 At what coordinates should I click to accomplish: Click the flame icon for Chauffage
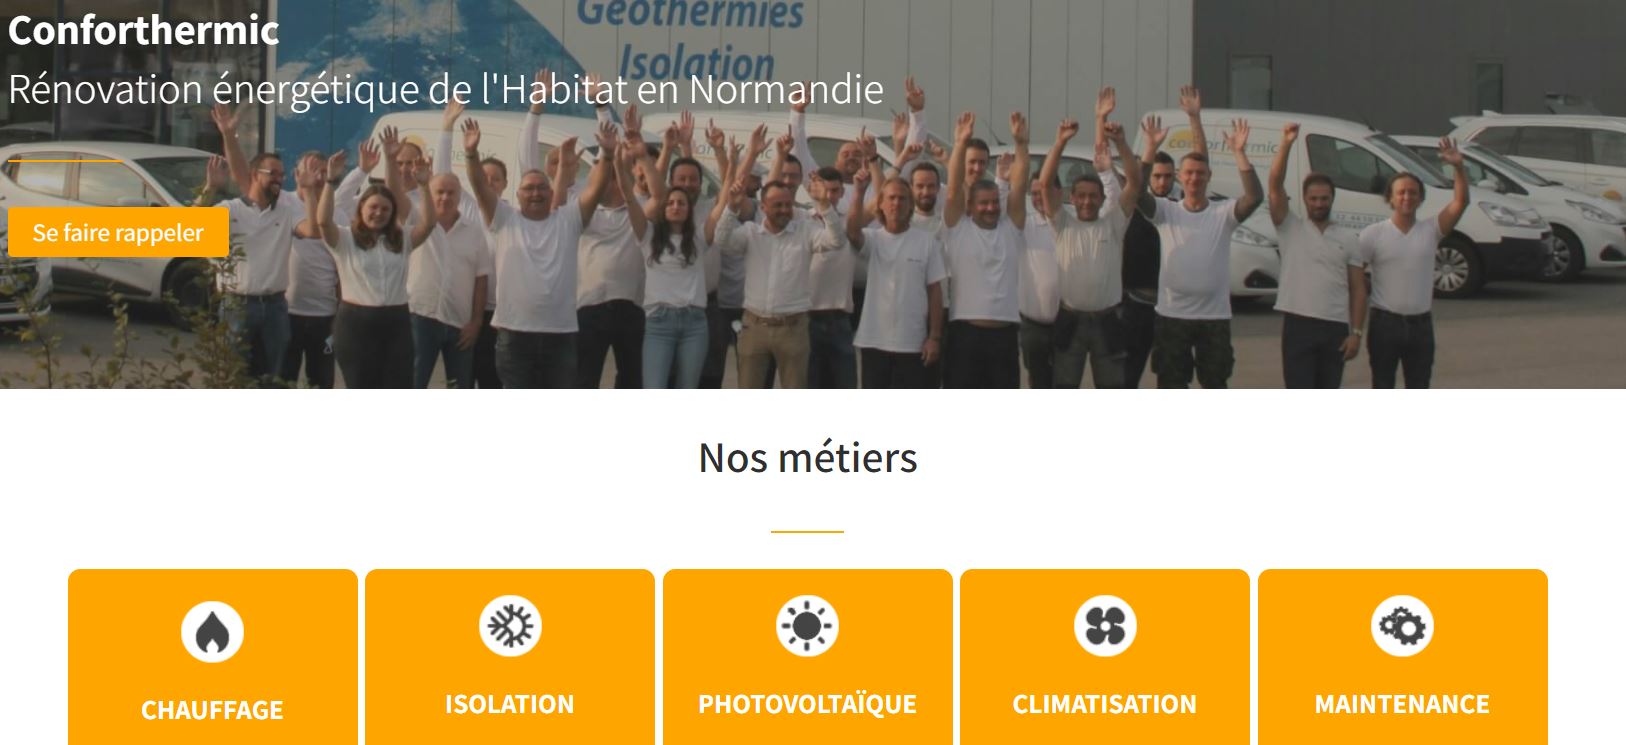[212, 632]
